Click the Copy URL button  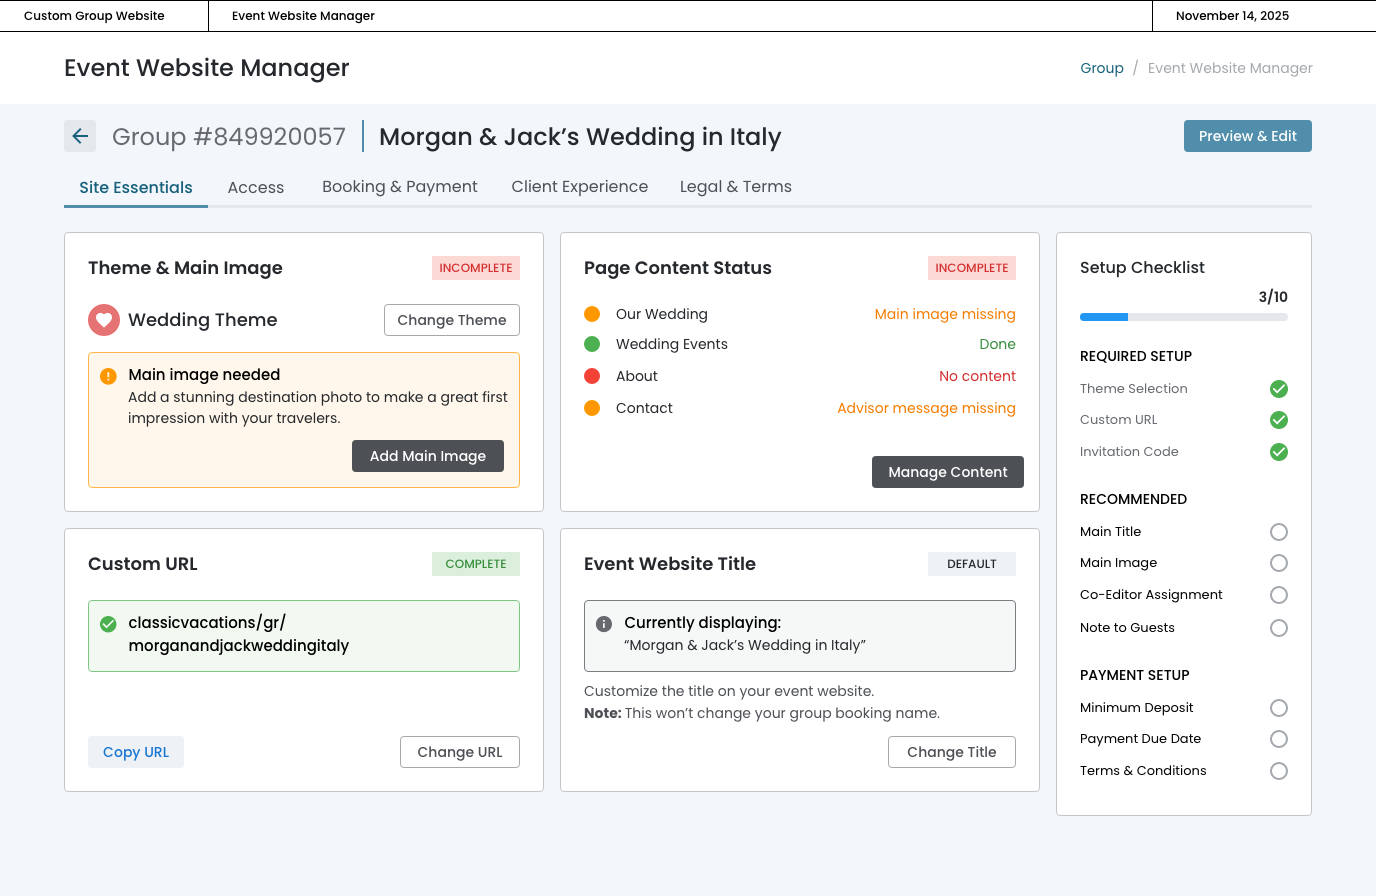(136, 752)
